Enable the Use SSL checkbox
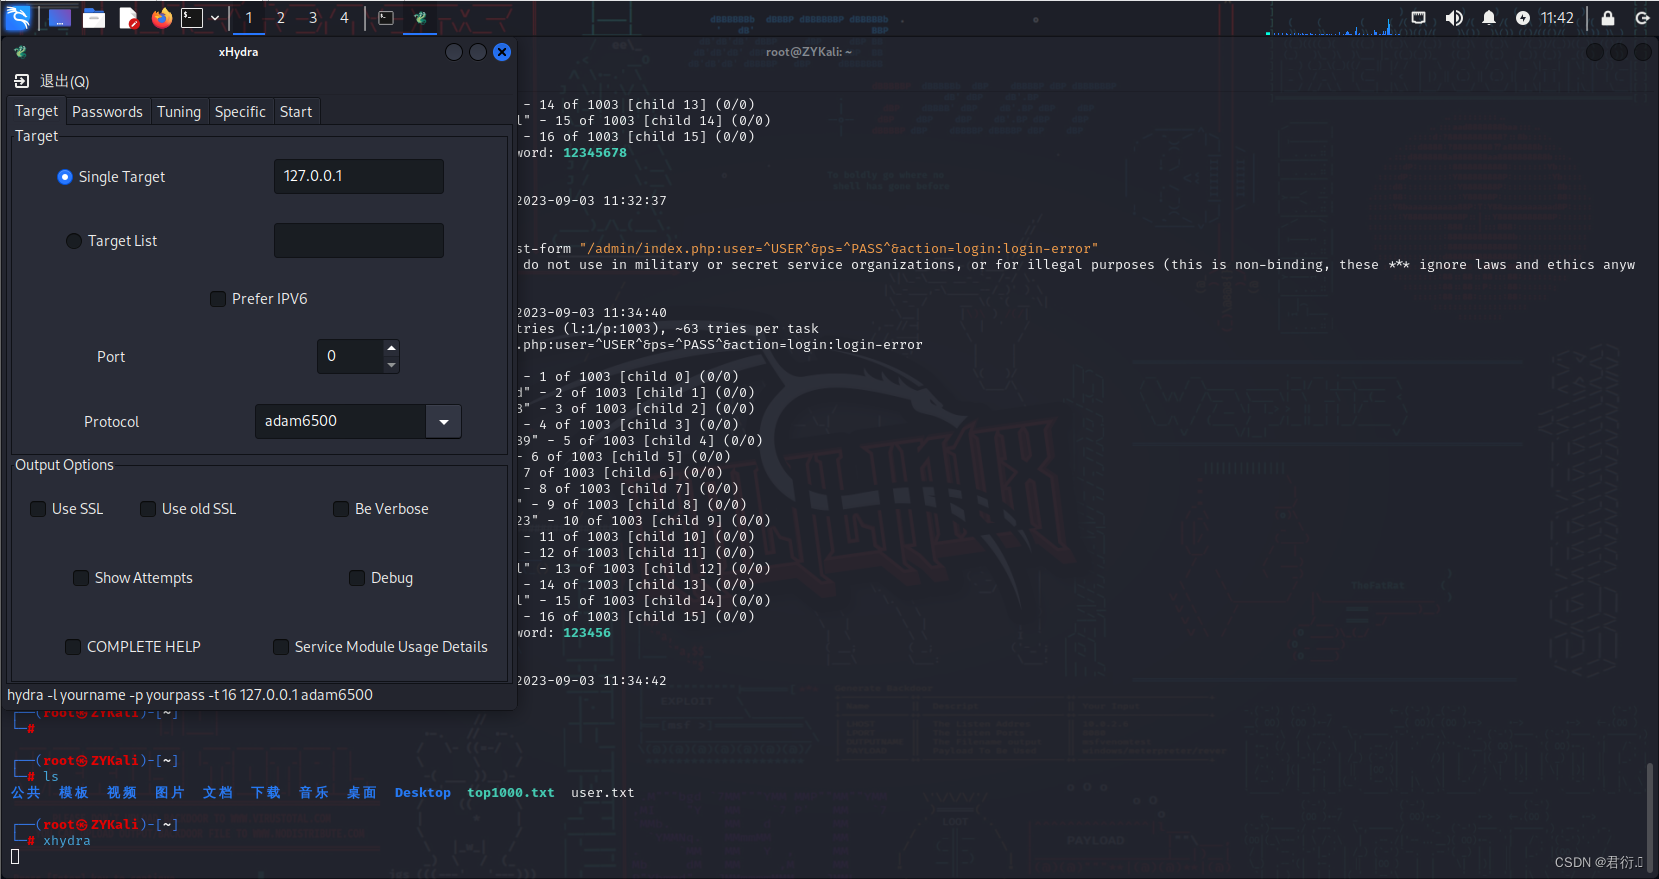The height and width of the screenshot is (879, 1659). (x=38, y=509)
